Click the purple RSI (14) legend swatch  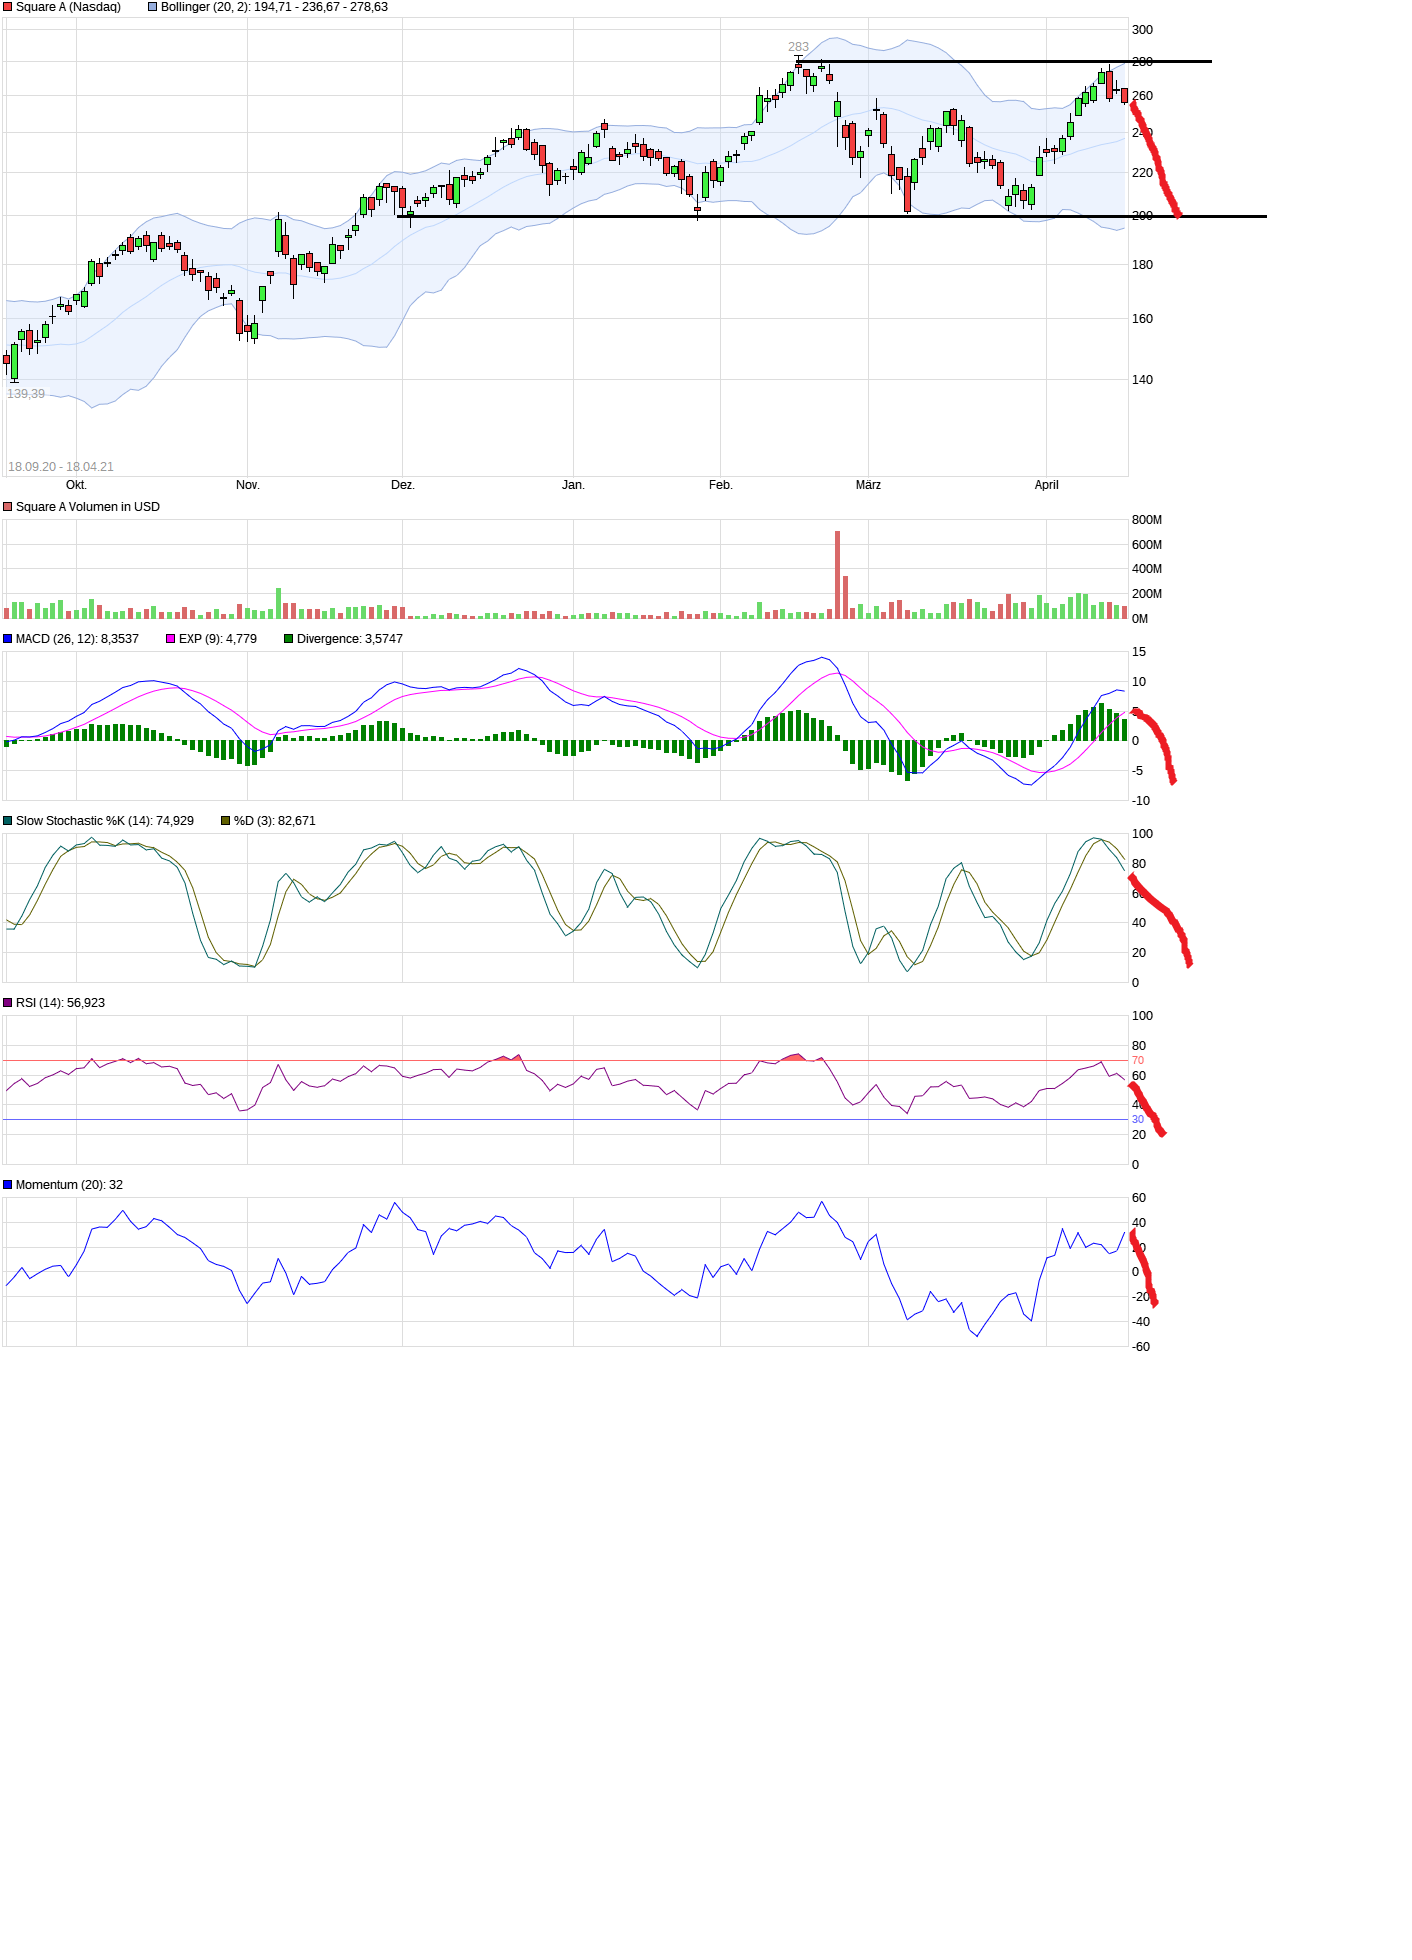pos(8,1003)
